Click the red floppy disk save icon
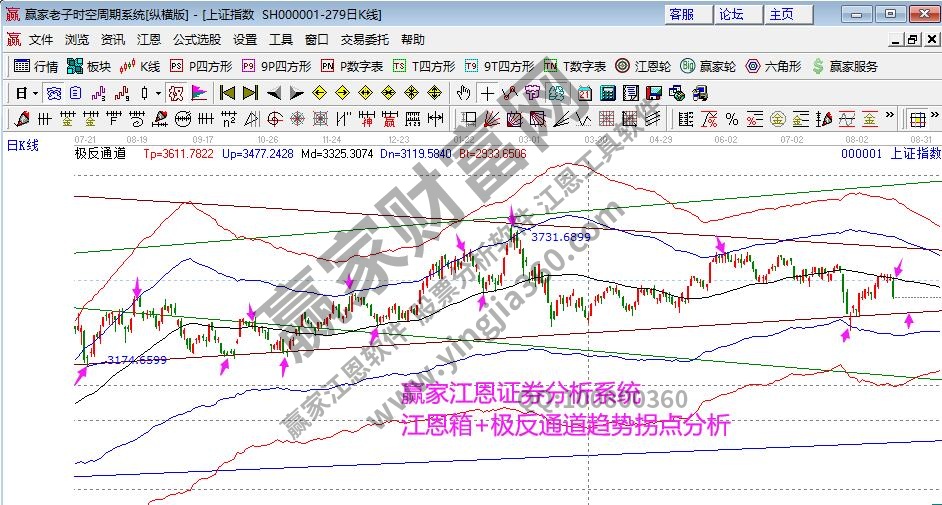Viewport: 942px width, 505px height. click(x=652, y=93)
